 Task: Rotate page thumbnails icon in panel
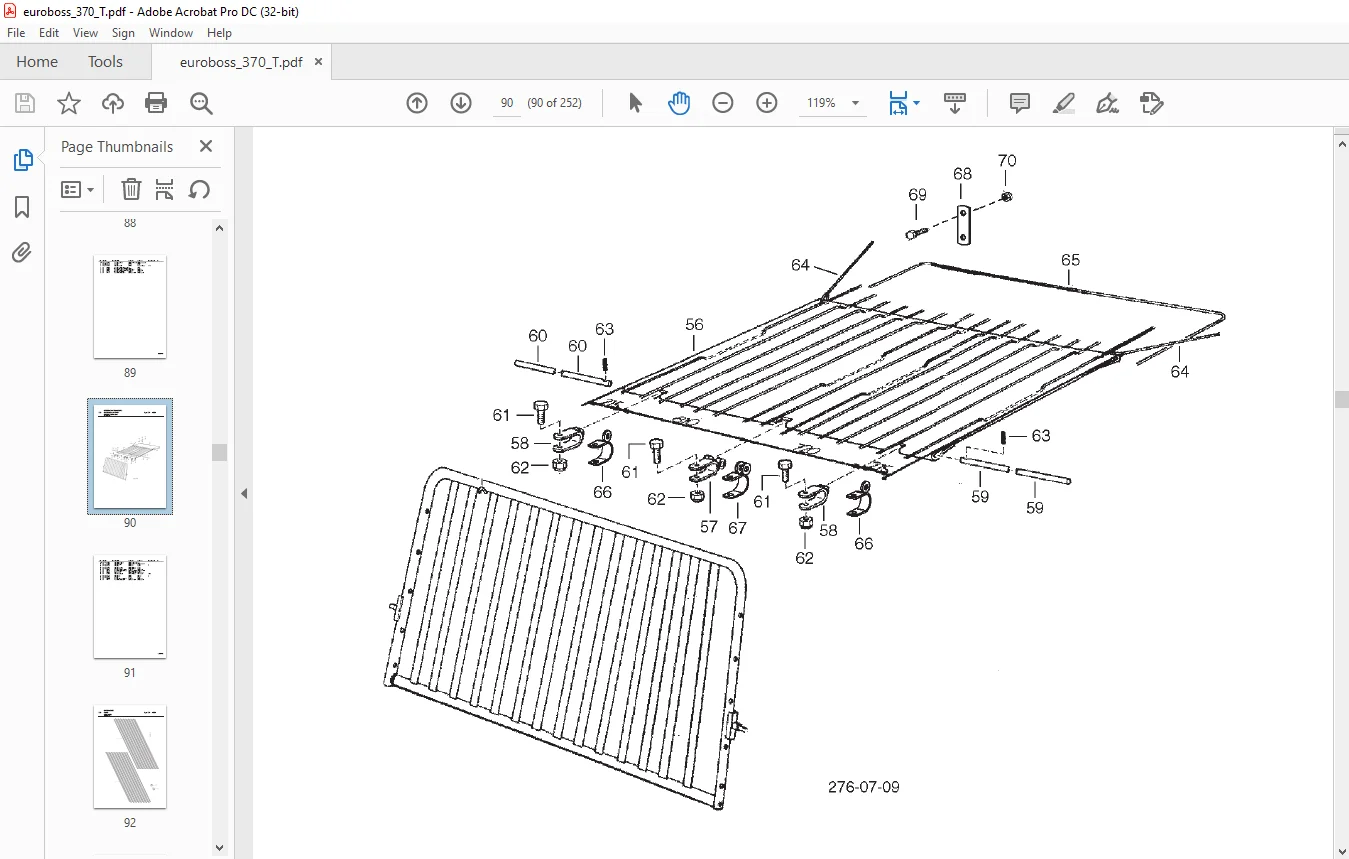[199, 189]
